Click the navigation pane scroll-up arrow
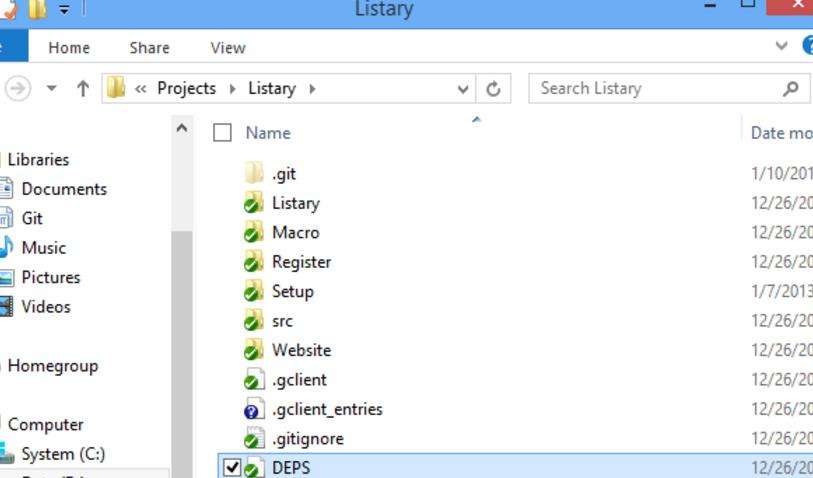This screenshot has width=813, height=478. [x=182, y=128]
